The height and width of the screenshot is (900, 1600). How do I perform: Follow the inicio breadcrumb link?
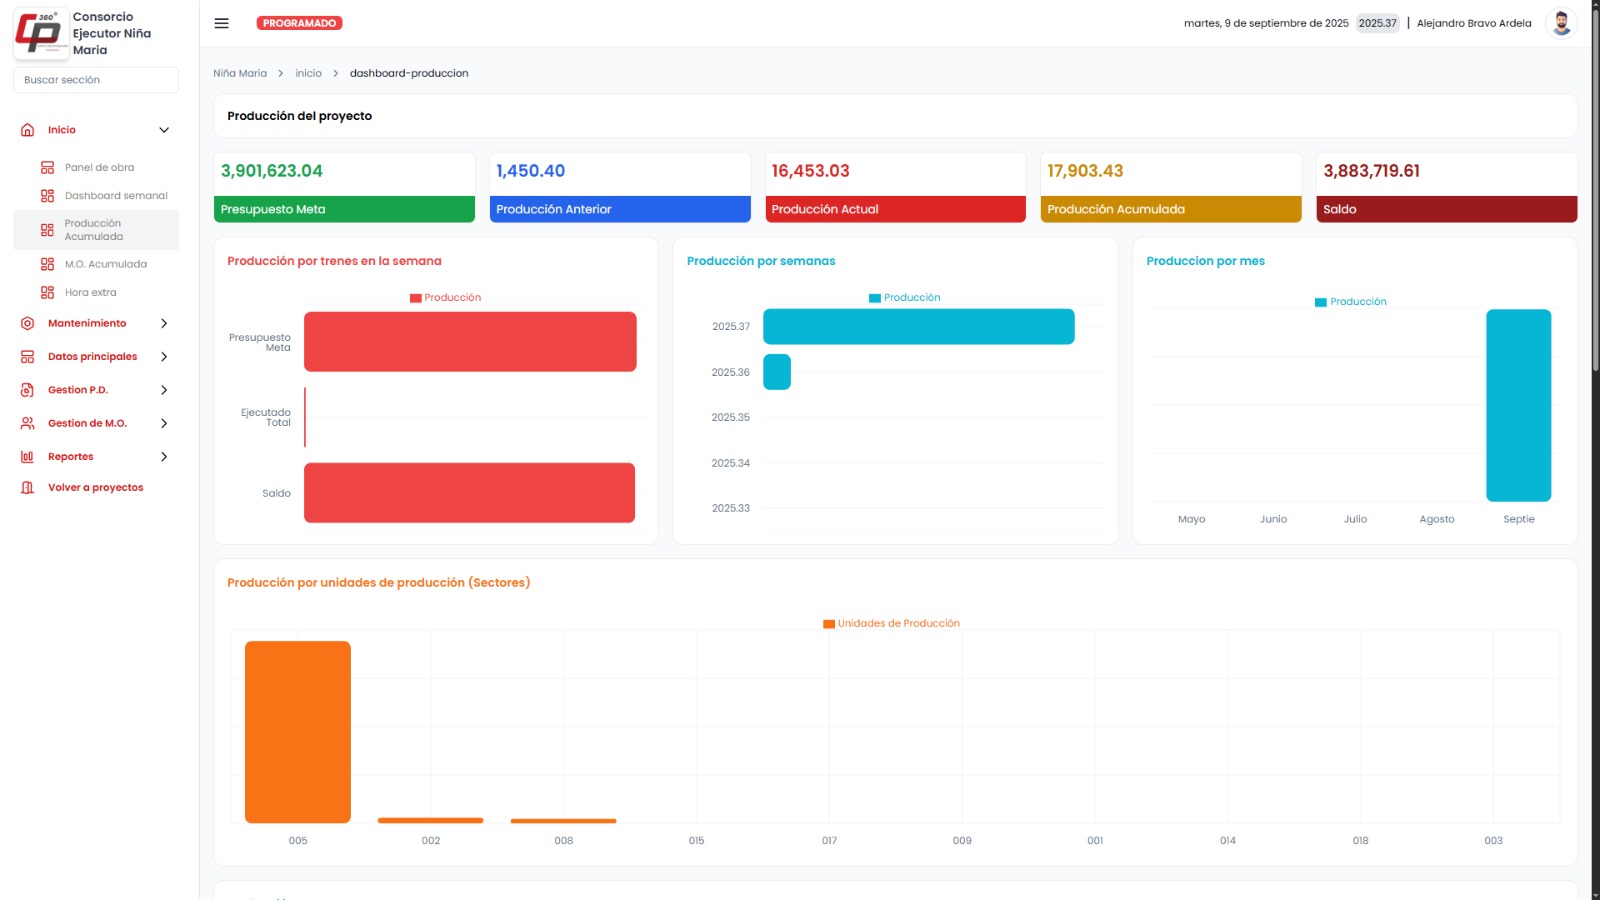(308, 74)
